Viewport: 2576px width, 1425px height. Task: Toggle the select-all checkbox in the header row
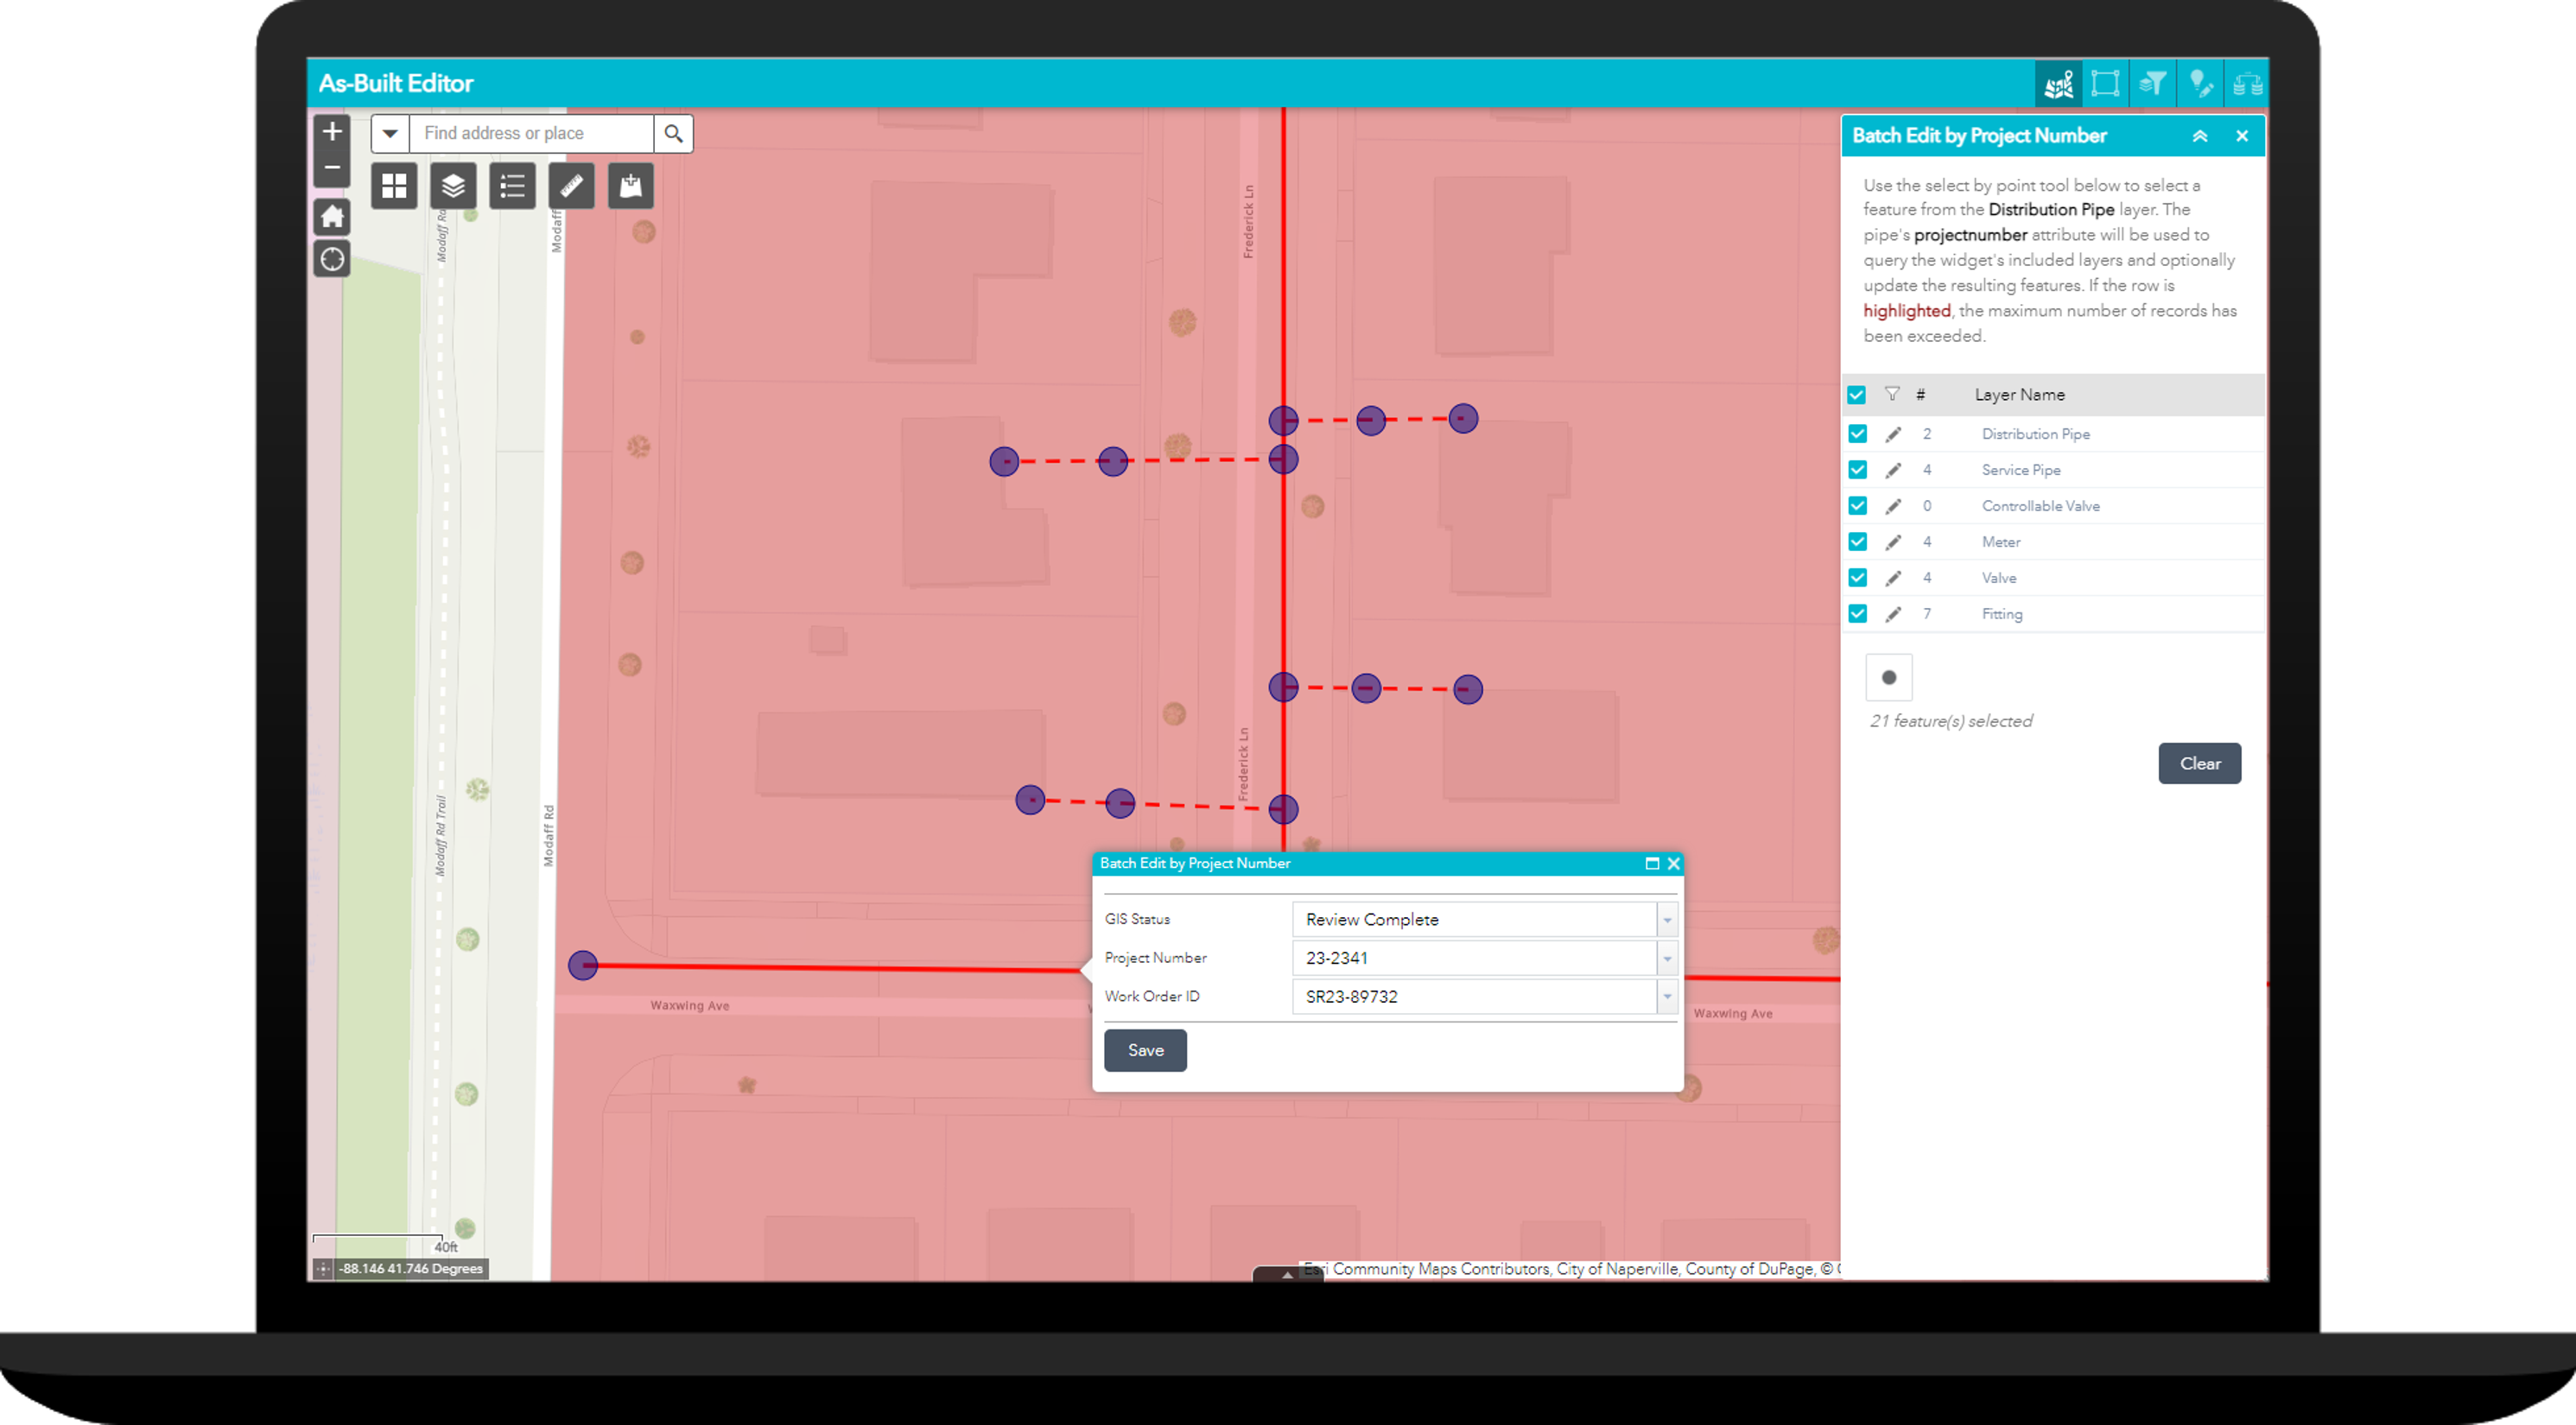click(x=1858, y=394)
